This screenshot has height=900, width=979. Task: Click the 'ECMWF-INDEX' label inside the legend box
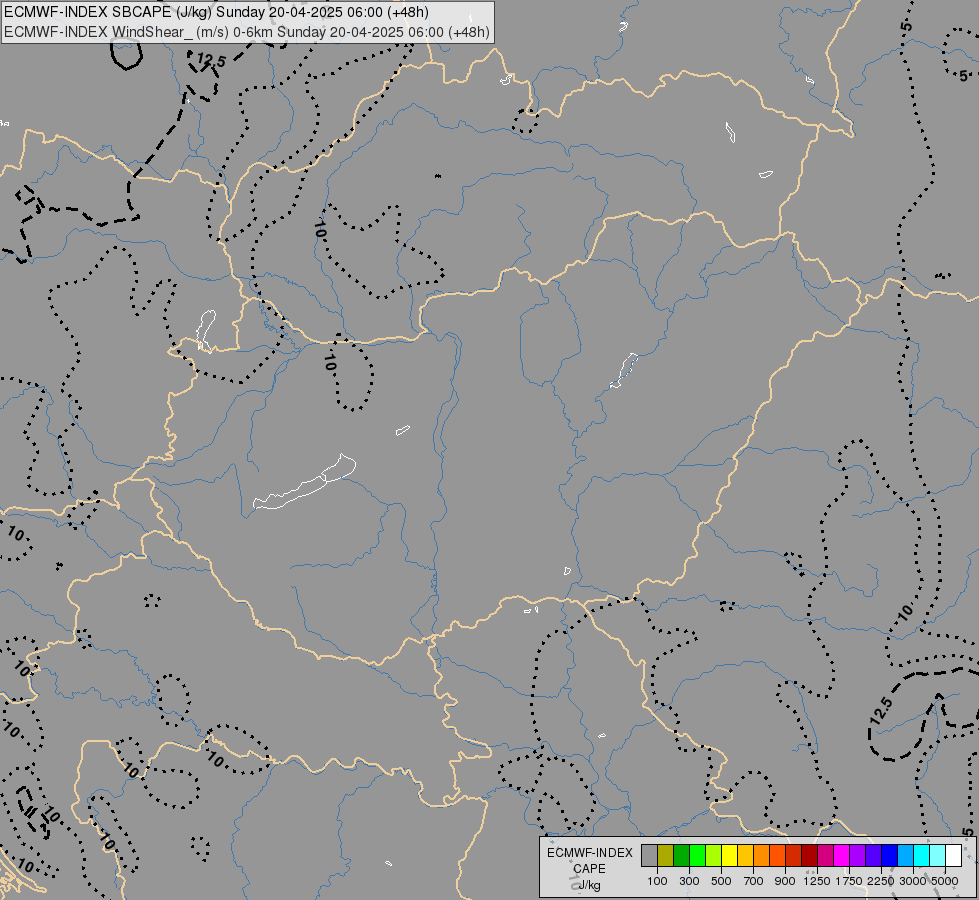coord(589,853)
